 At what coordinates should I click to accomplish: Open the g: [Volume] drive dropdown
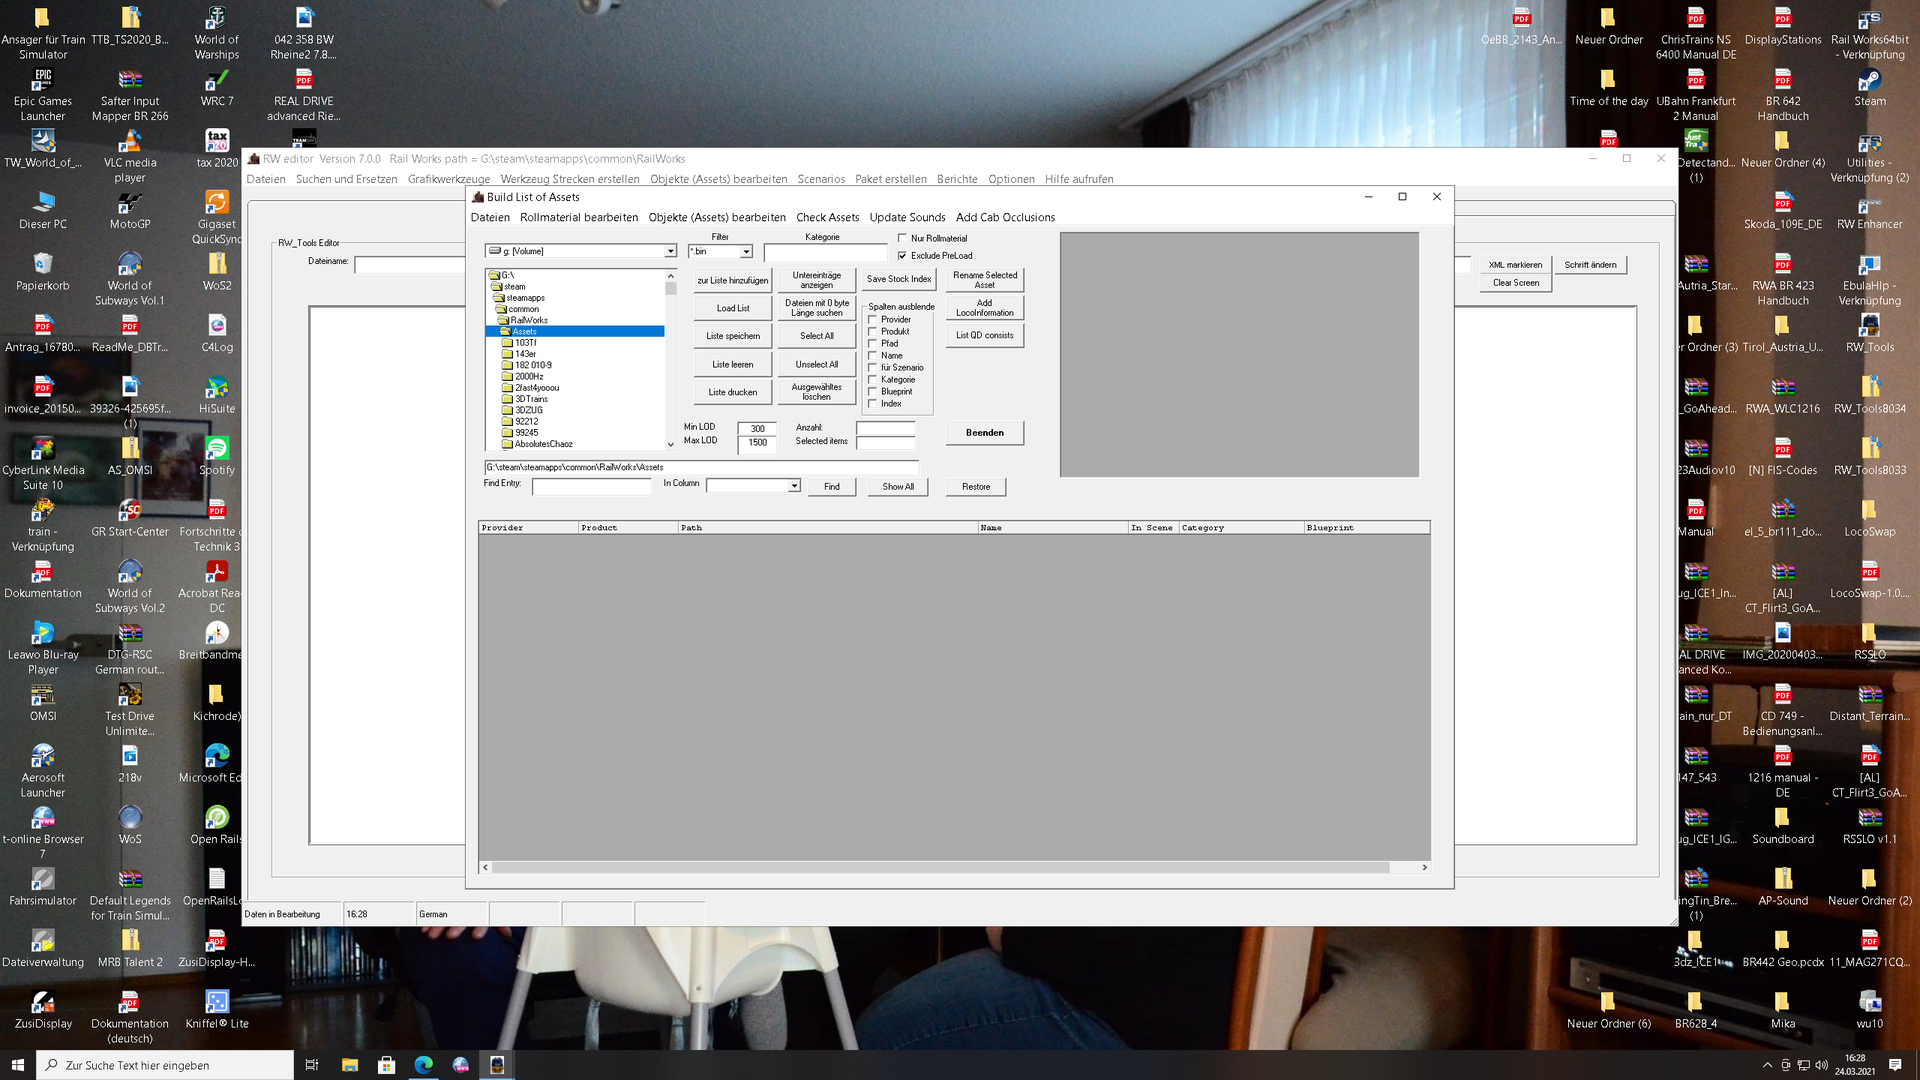point(670,251)
